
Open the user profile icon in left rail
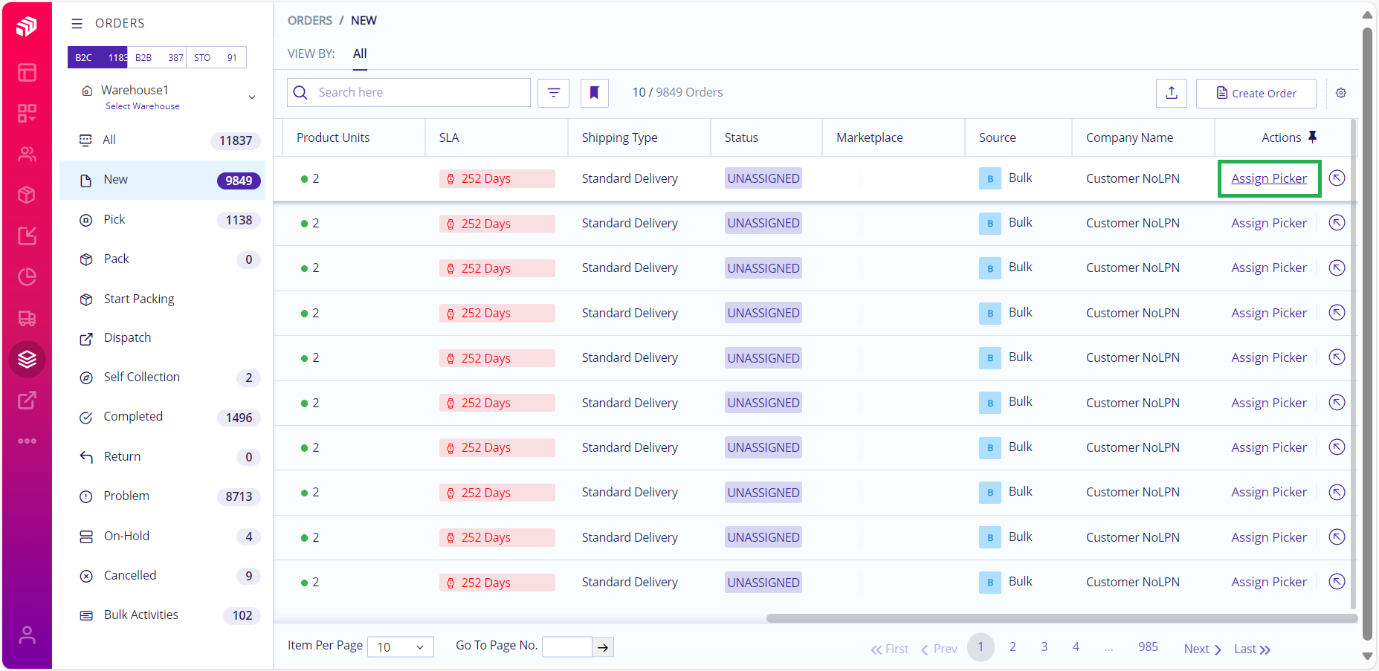point(27,635)
